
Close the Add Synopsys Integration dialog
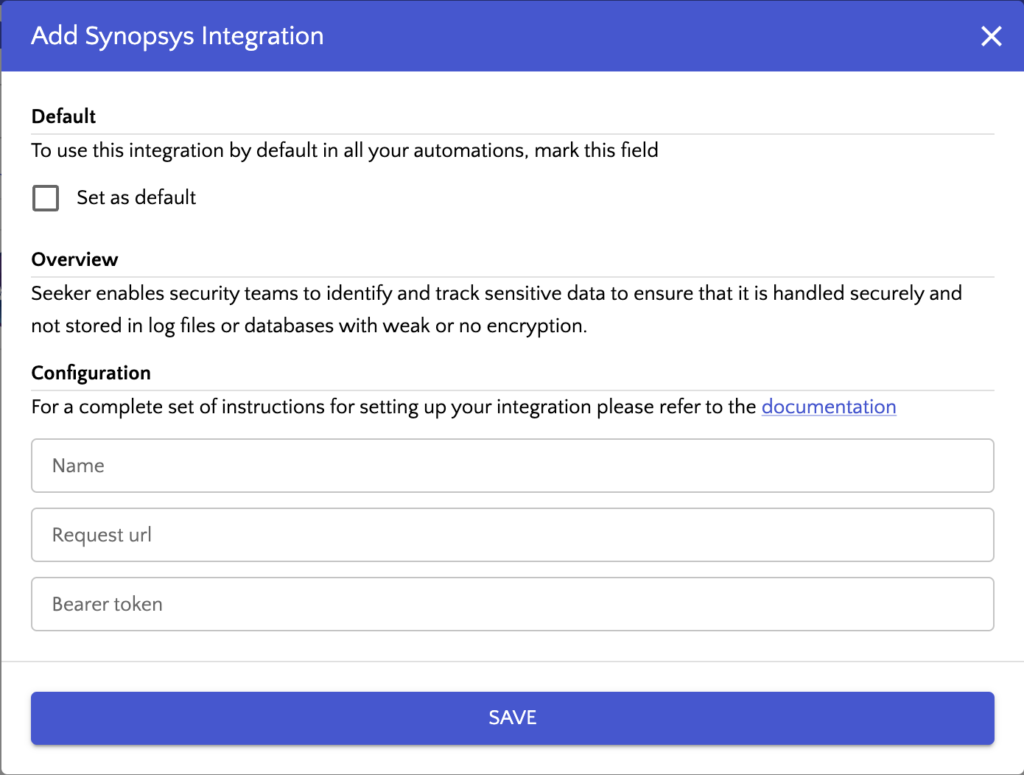(991, 36)
